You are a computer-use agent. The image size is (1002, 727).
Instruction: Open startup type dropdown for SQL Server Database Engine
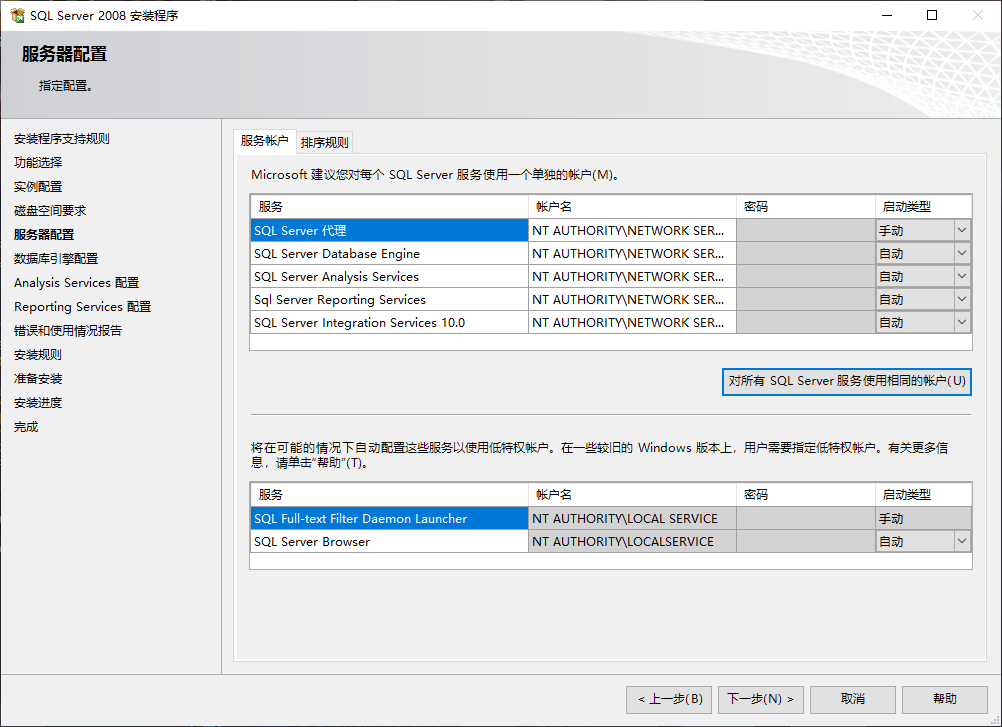[962, 254]
